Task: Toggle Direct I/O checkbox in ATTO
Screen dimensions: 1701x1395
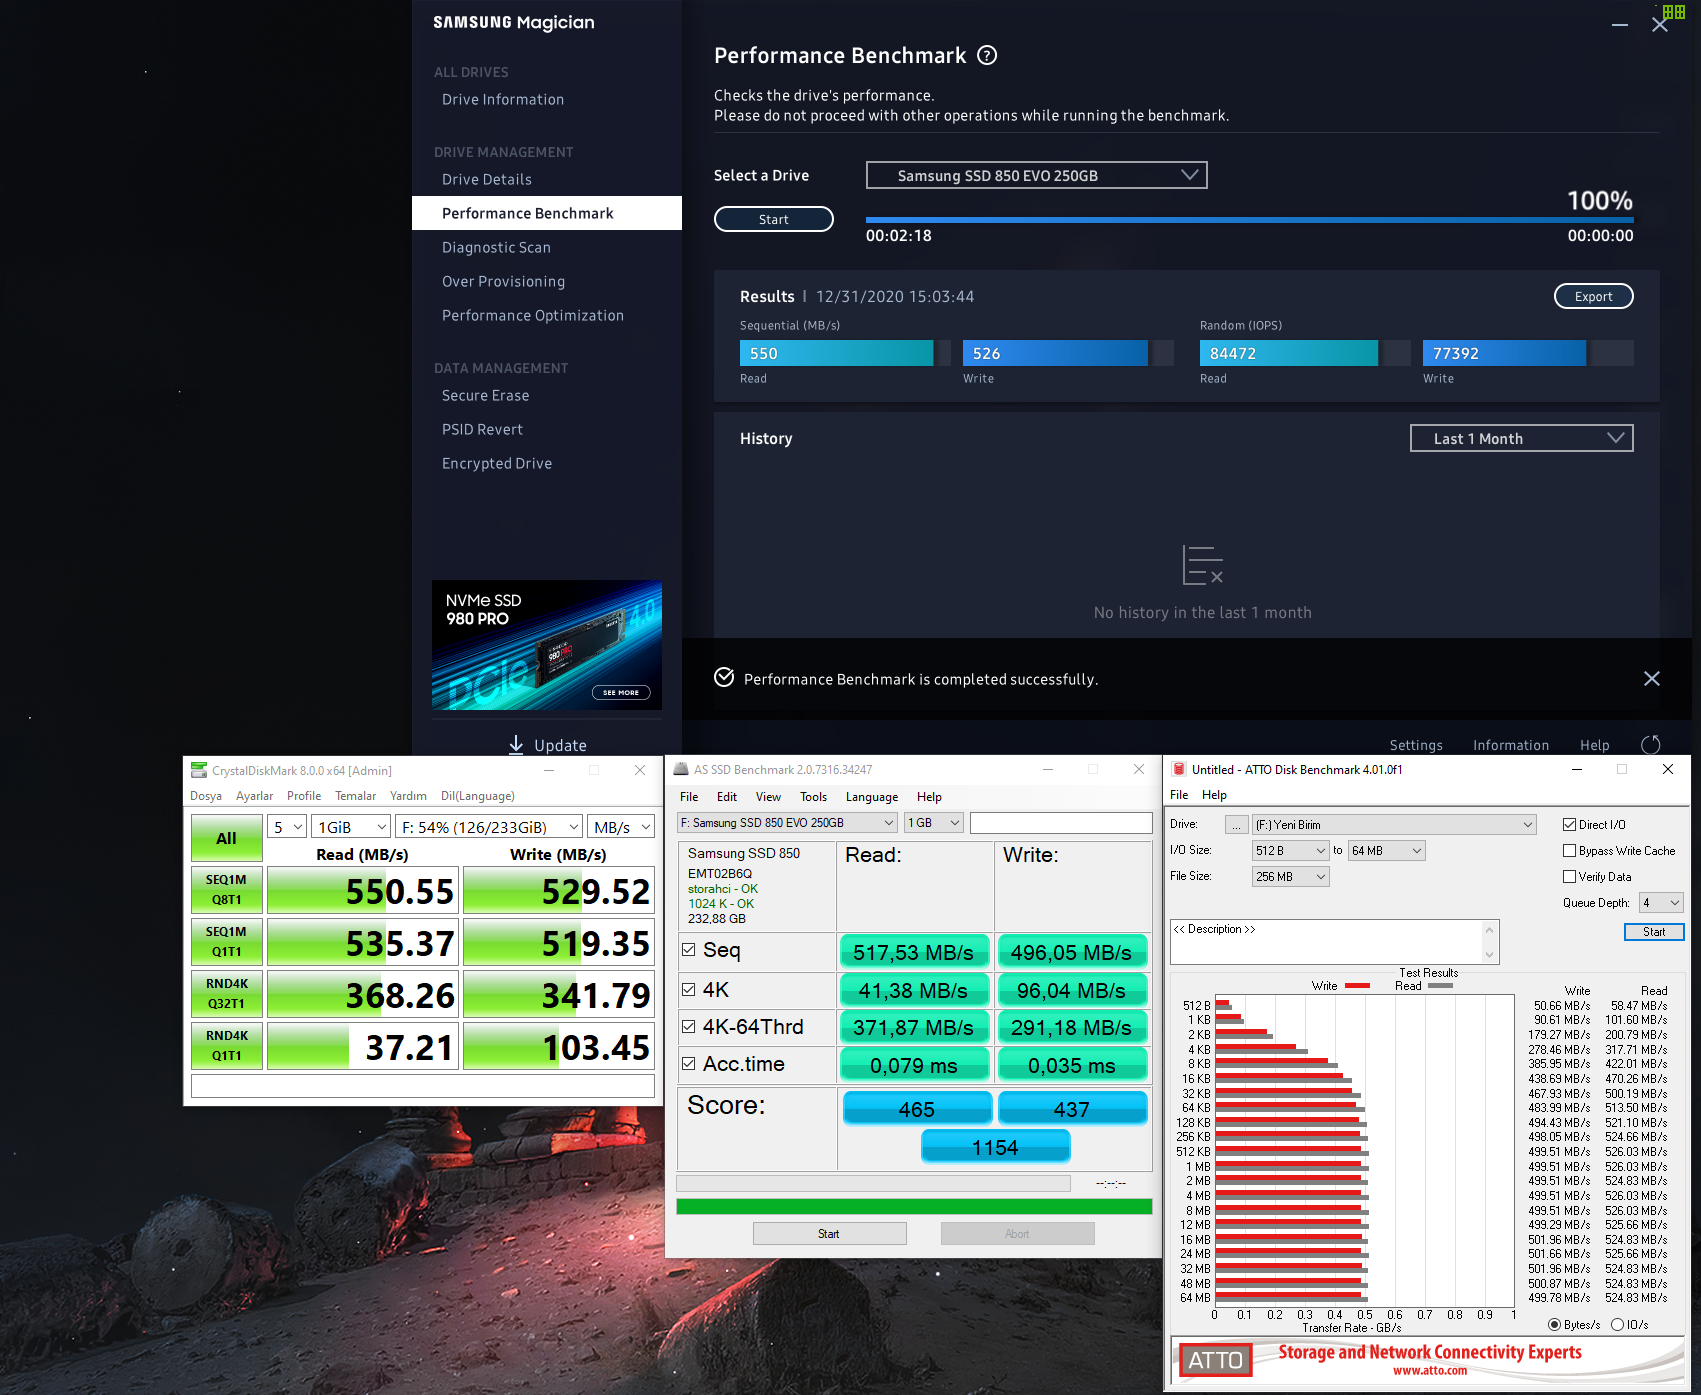Action: [x=1569, y=825]
